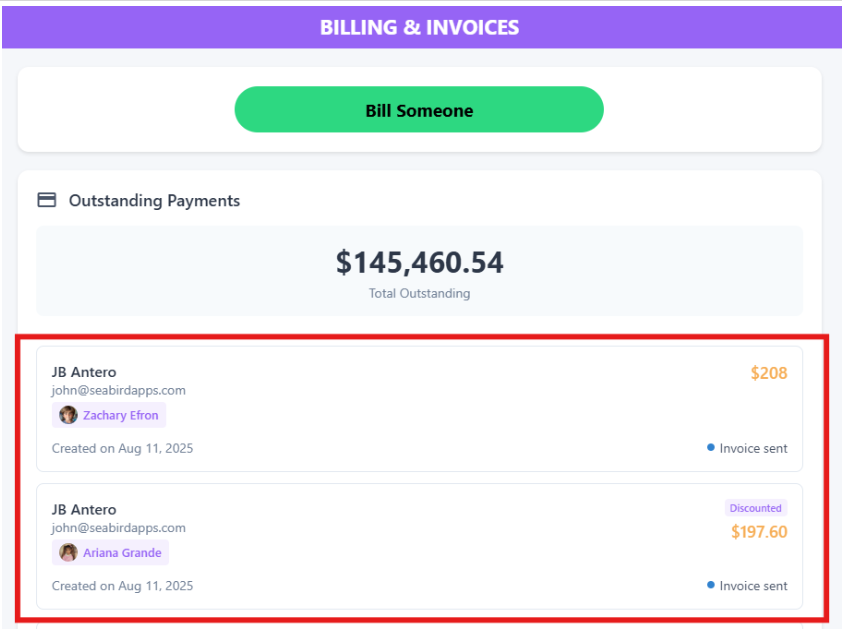Screen dimensions: 842x632
Task: Click the $145,460.54 total outstanding figure
Action: [x=419, y=263]
